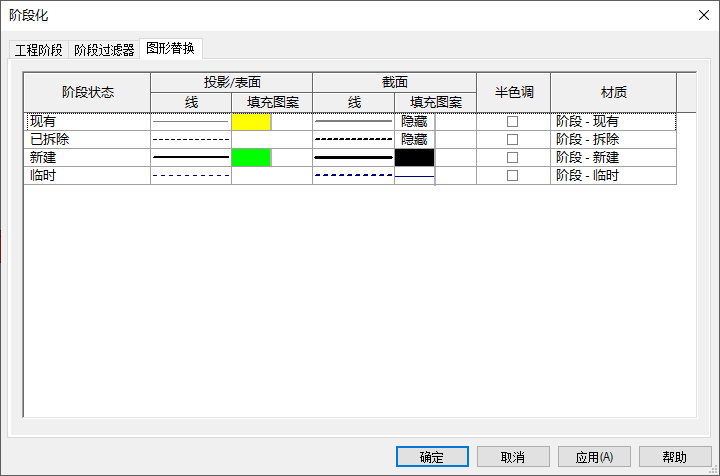Select the 临时 phase status row
Image resolution: width=720 pixels, height=476 pixels.
[x=87, y=175]
